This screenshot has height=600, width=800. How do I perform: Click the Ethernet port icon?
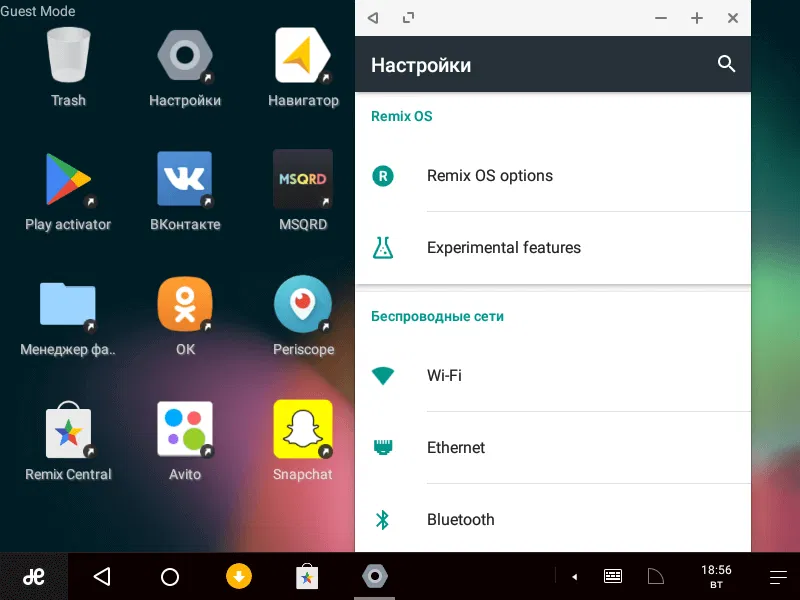[x=383, y=447]
